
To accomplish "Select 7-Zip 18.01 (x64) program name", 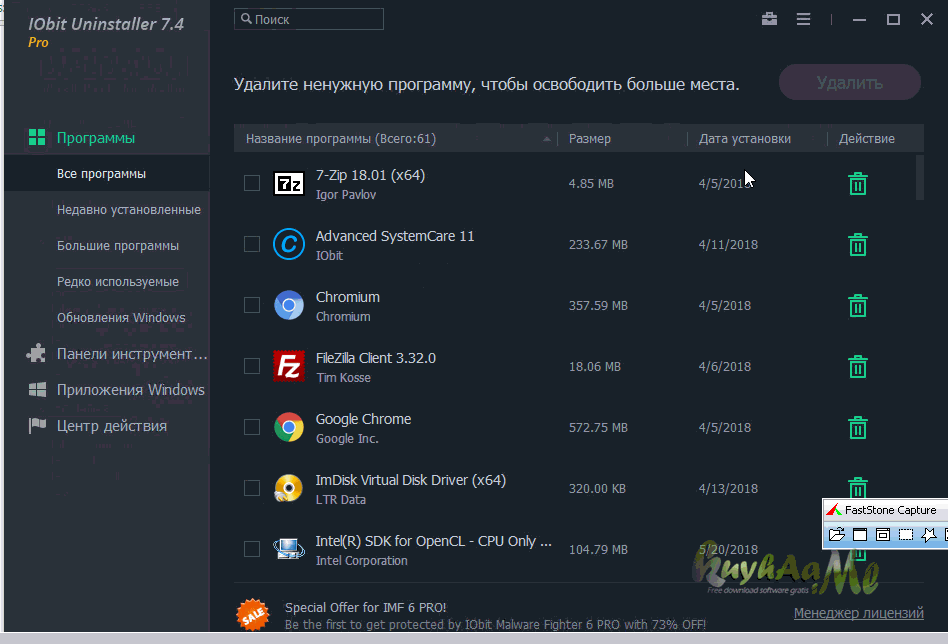I will (370, 175).
